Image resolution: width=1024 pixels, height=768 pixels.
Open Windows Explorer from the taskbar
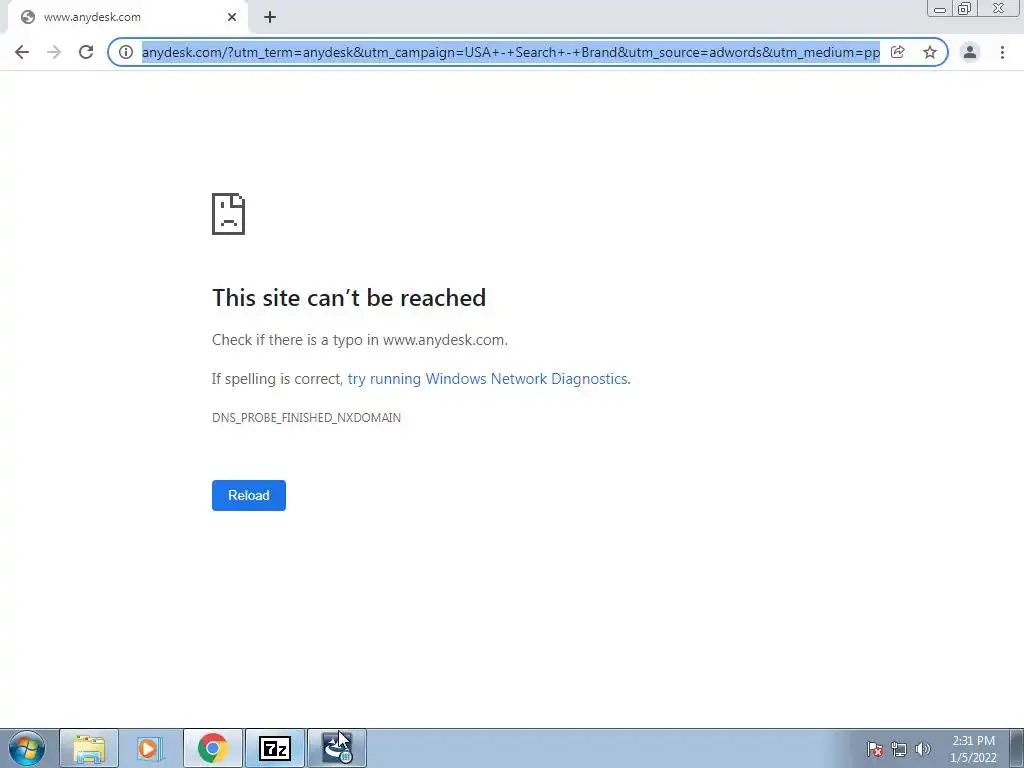pyautogui.click(x=89, y=748)
